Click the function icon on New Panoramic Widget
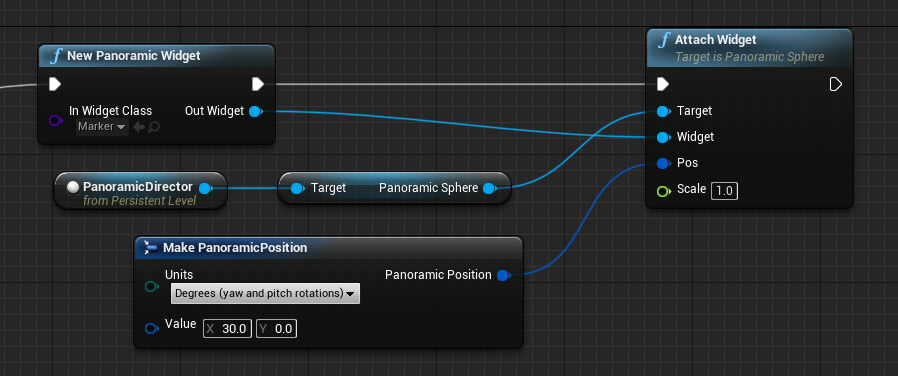Image resolution: width=898 pixels, height=376 pixels. tap(56, 56)
